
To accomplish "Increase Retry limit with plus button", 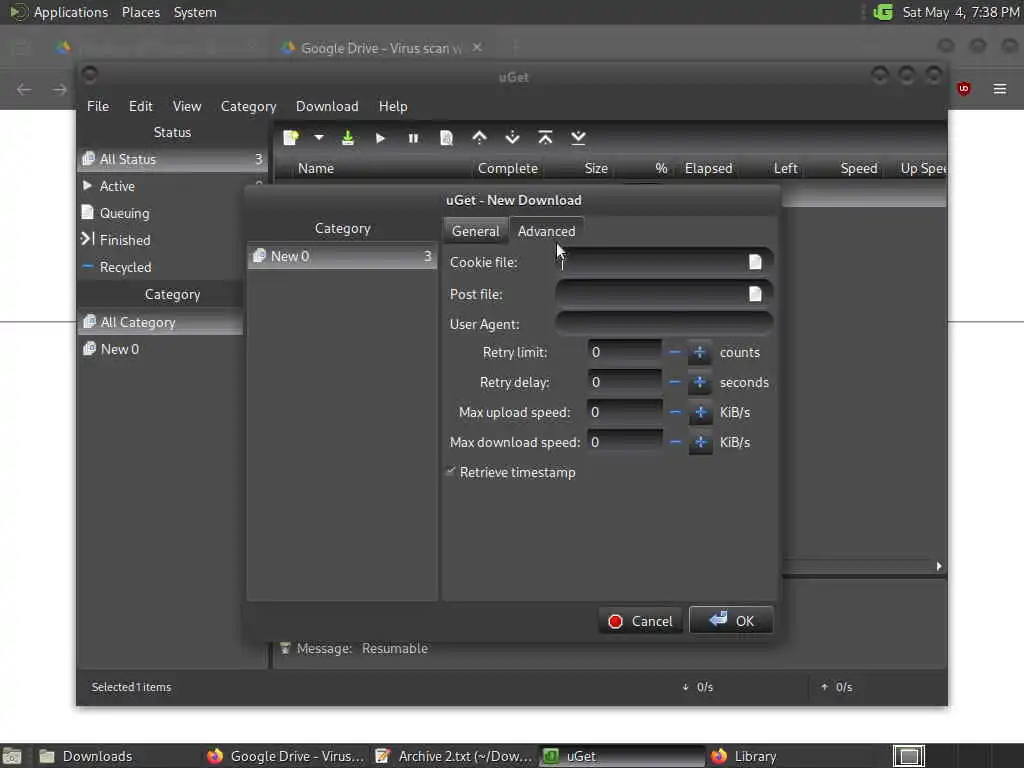I will tap(699, 353).
